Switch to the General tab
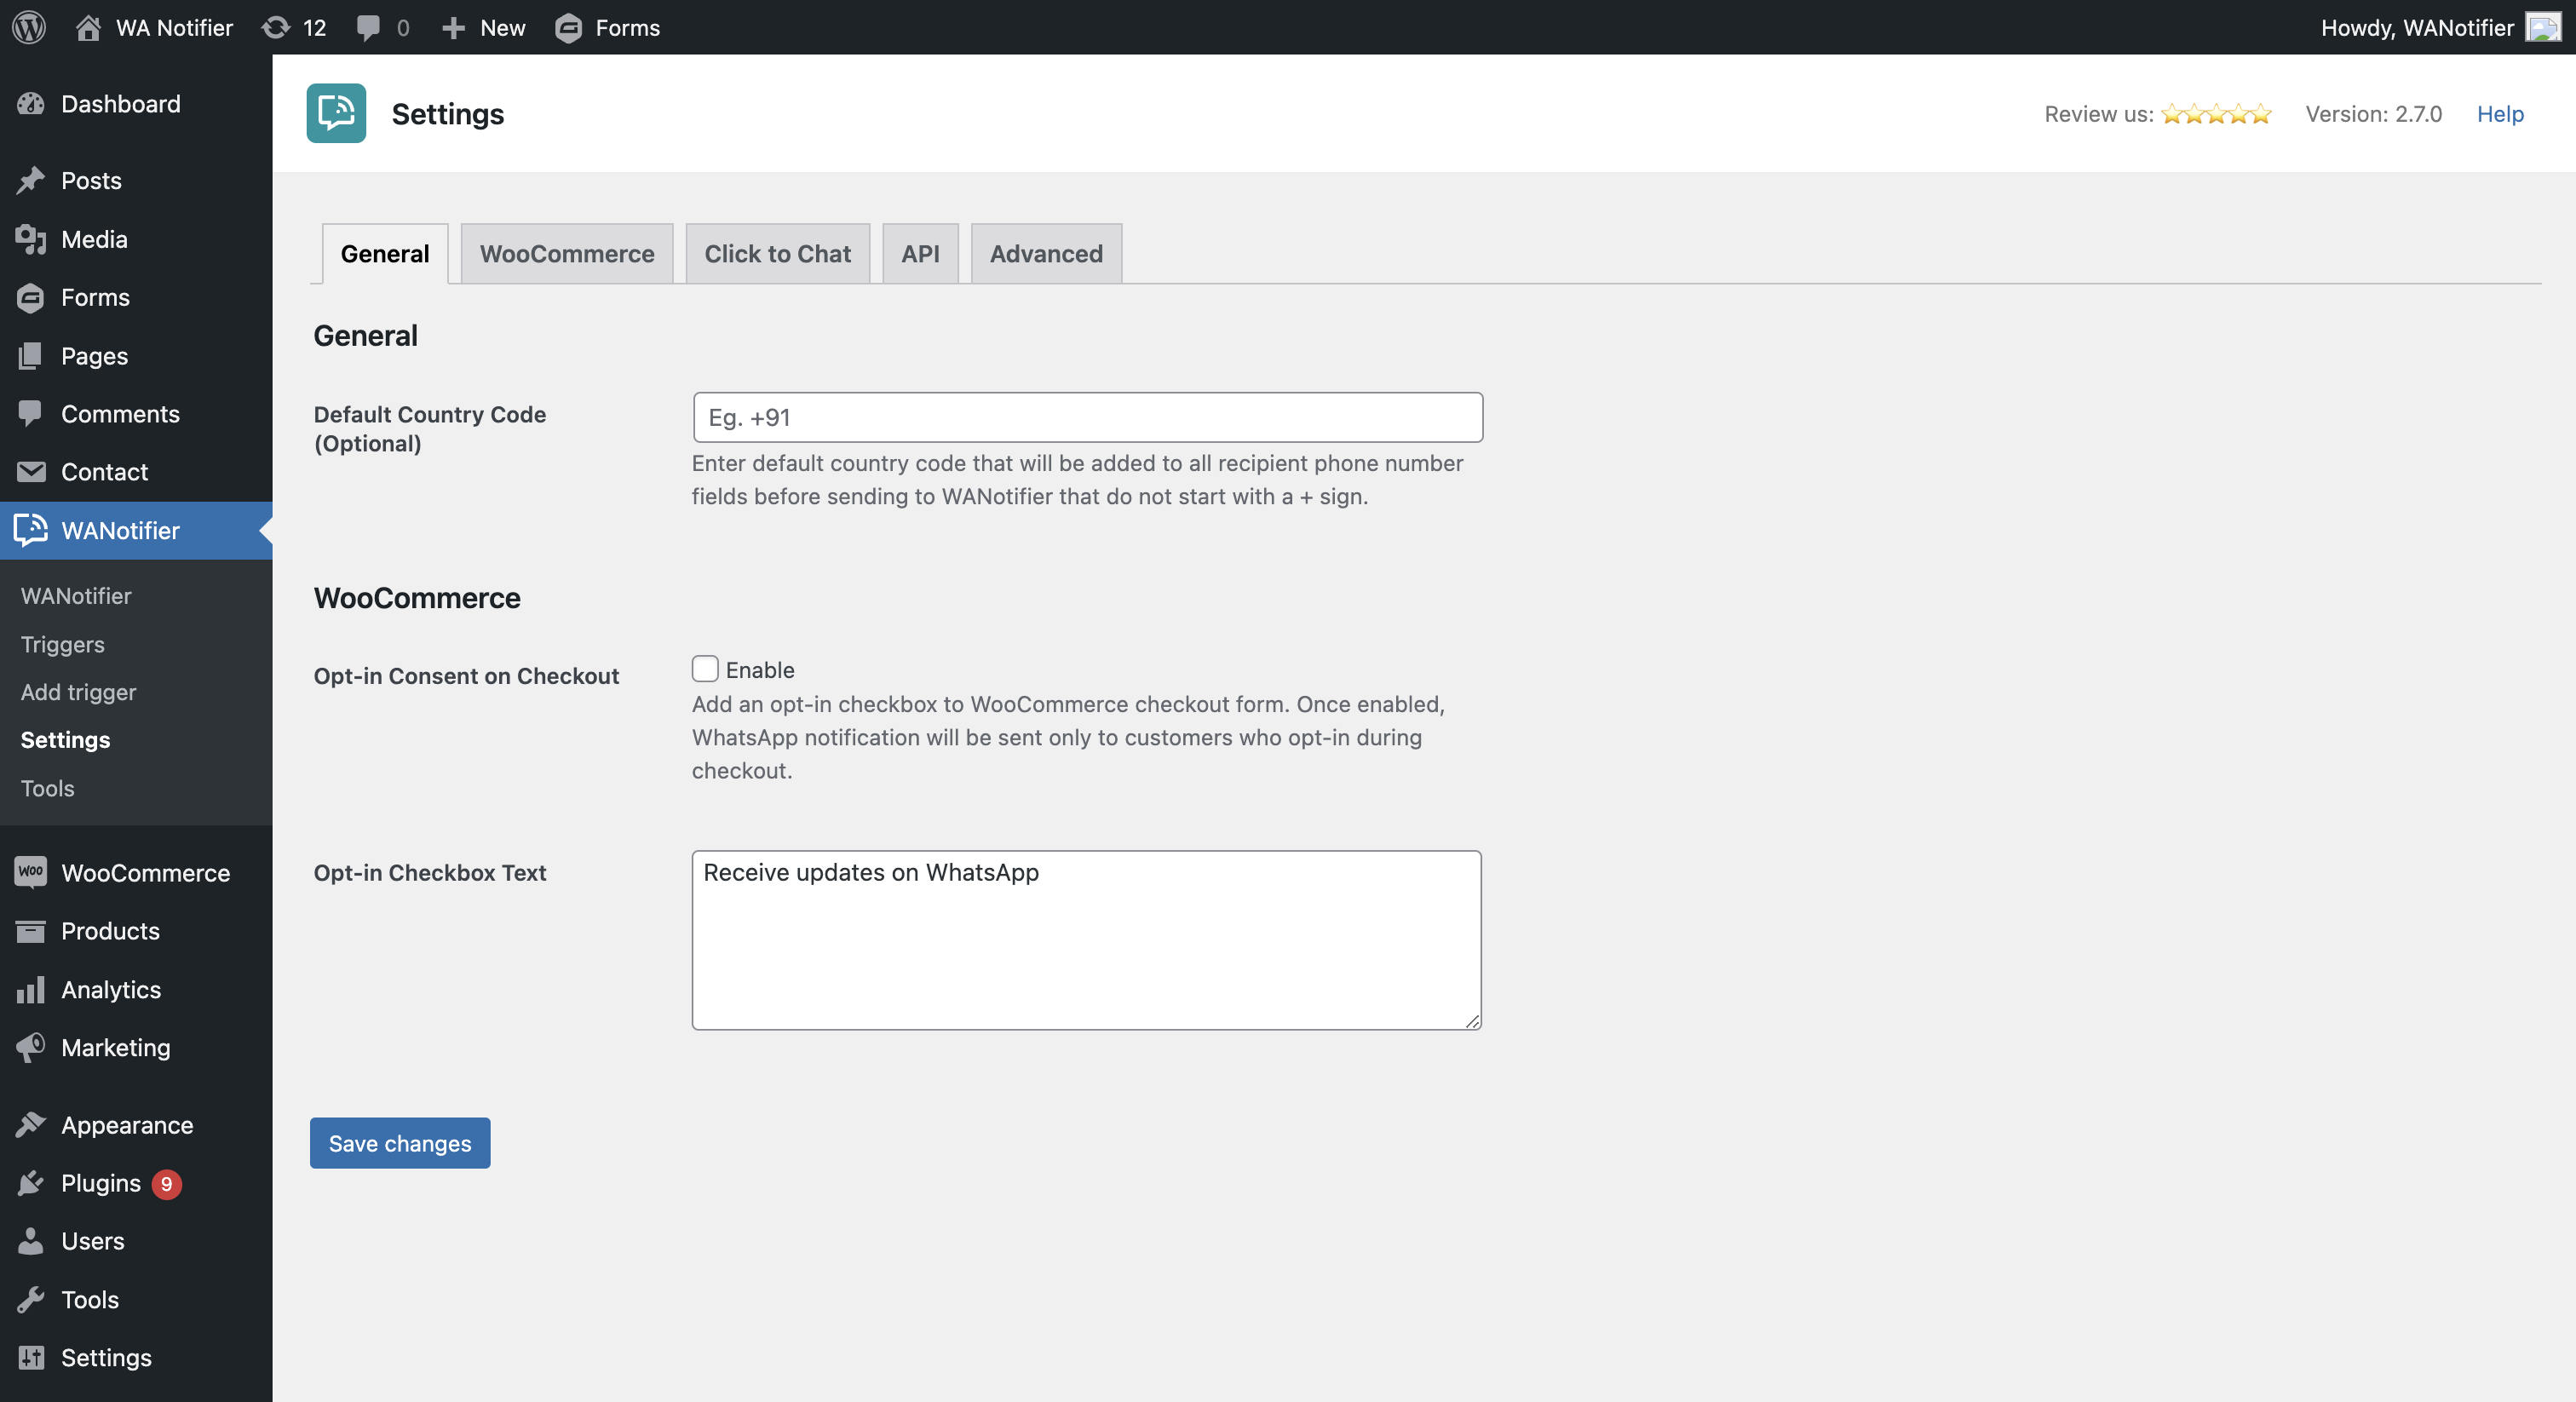 pos(385,254)
